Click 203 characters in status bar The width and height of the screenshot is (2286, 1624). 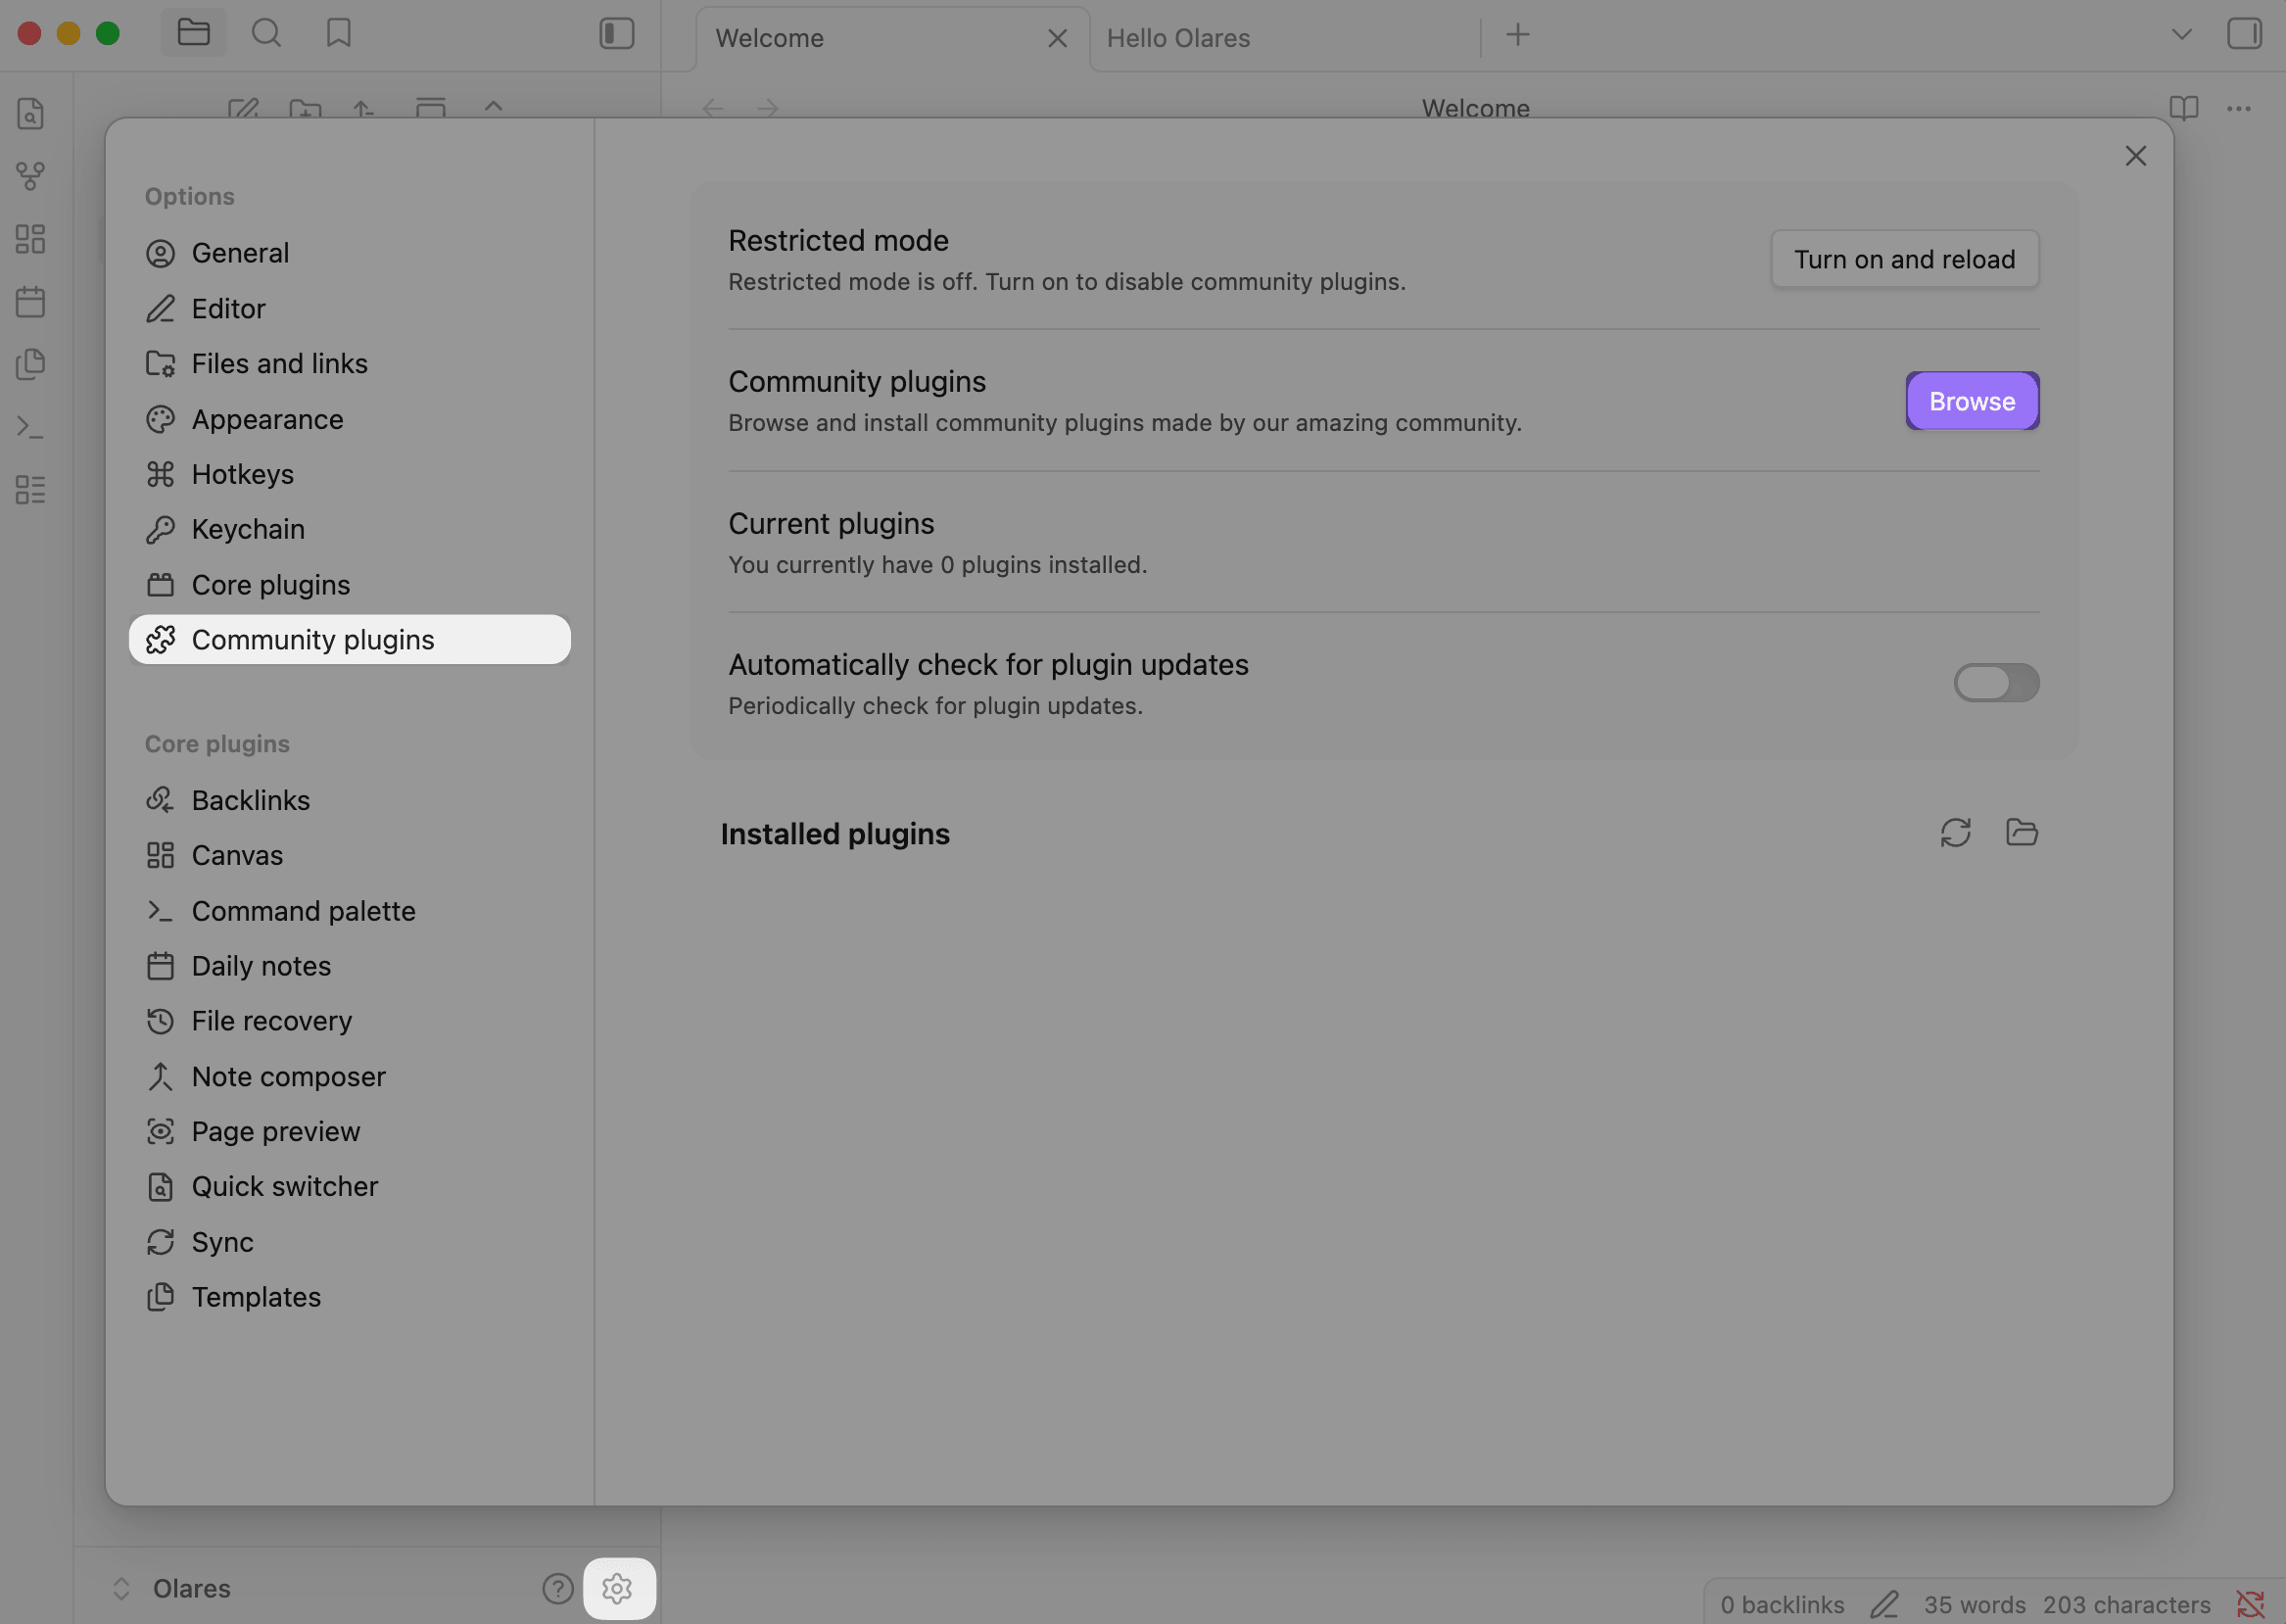click(2127, 1604)
